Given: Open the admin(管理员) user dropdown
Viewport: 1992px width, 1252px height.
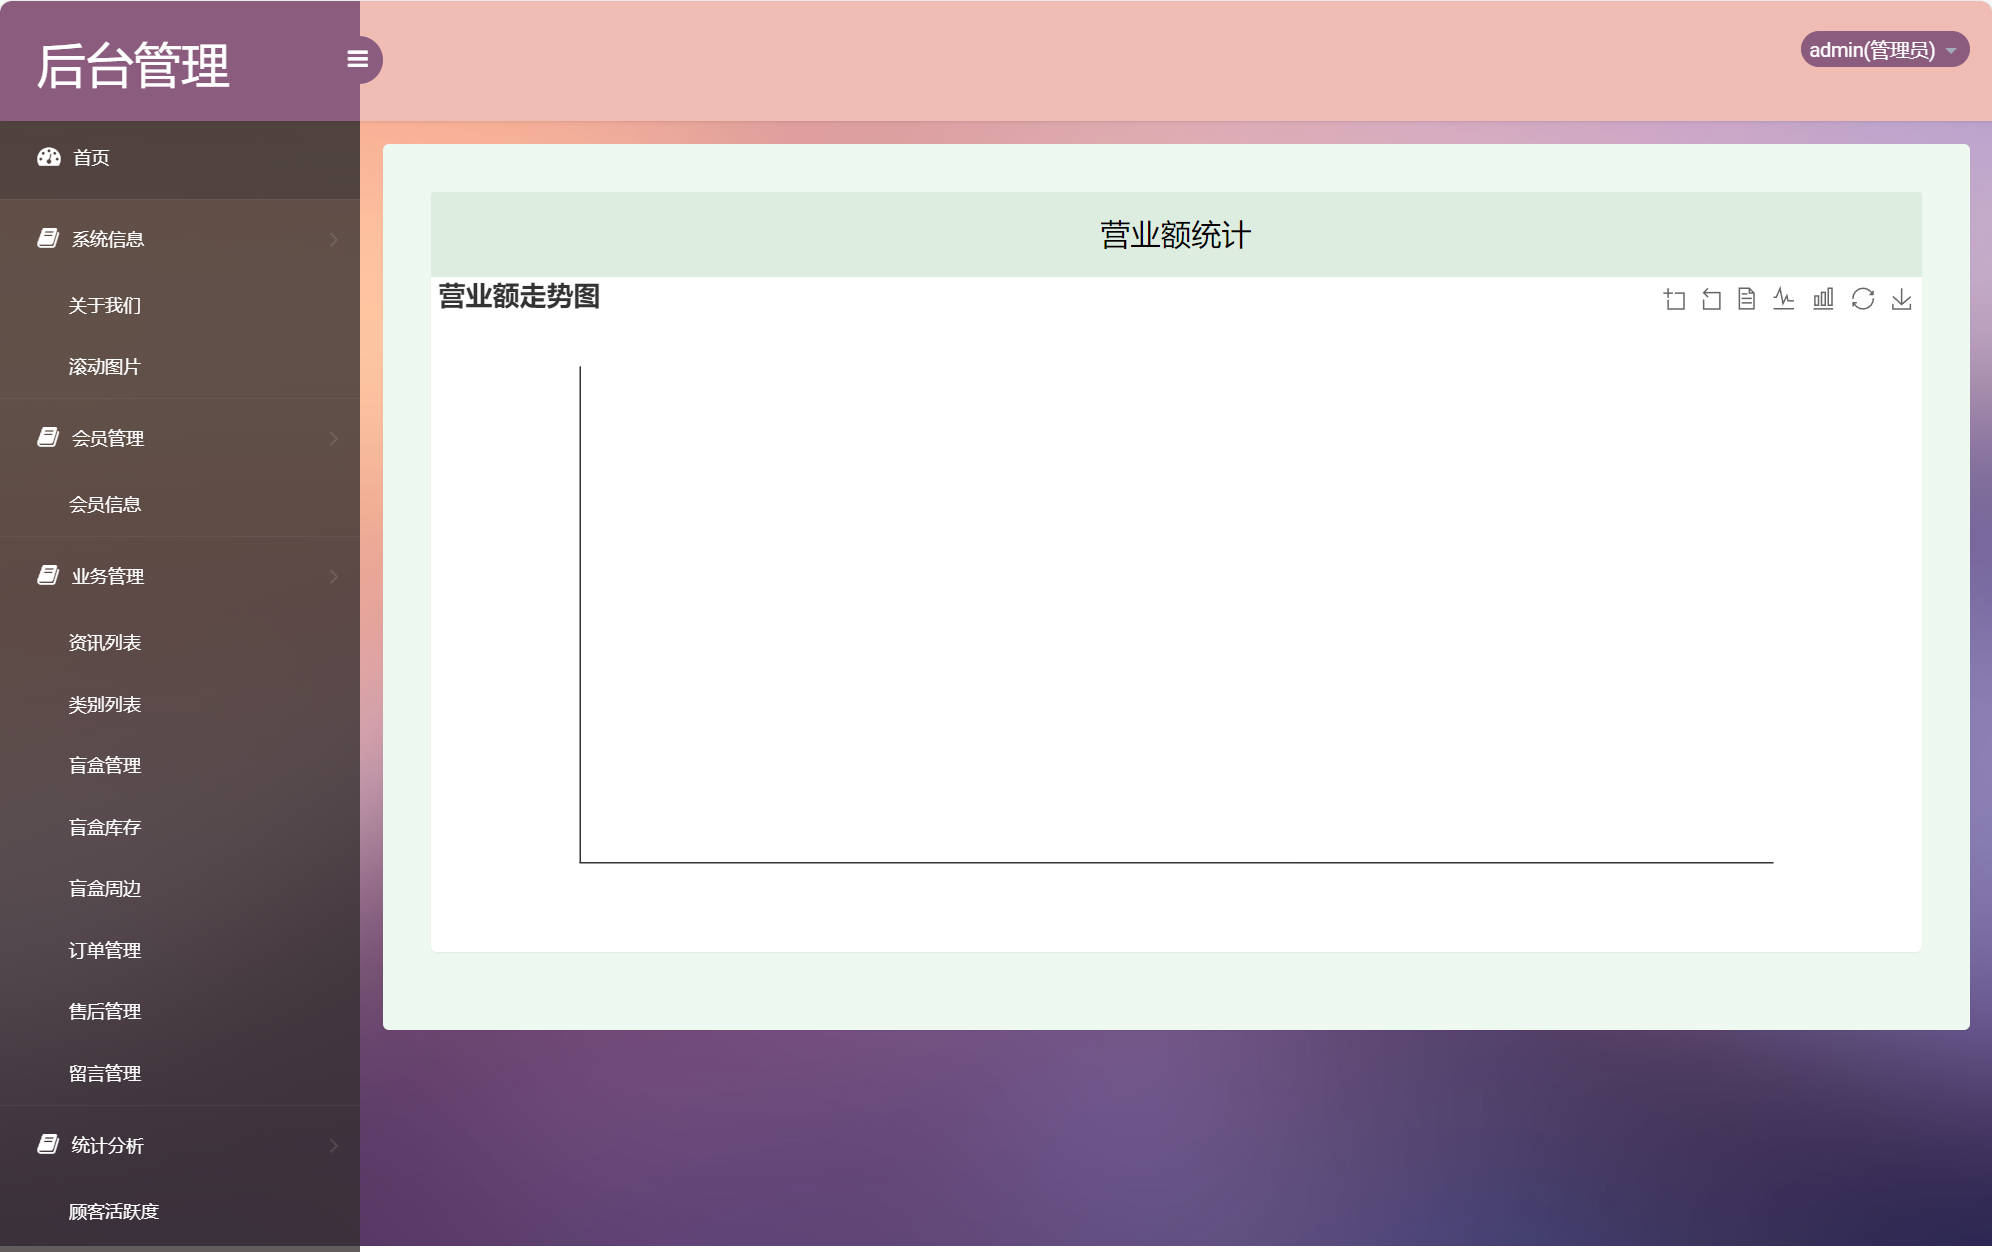Looking at the screenshot, I should pyautogui.click(x=1886, y=49).
